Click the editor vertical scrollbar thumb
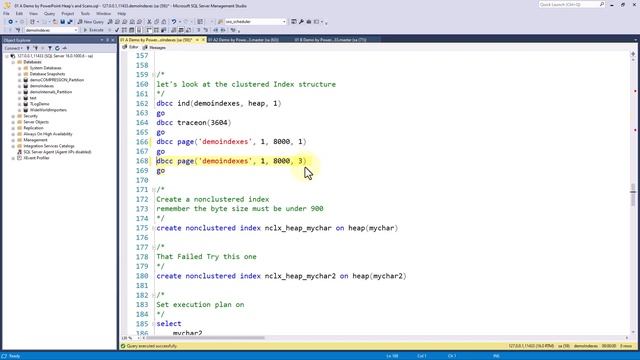This screenshot has width=640, height=360. (633, 195)
